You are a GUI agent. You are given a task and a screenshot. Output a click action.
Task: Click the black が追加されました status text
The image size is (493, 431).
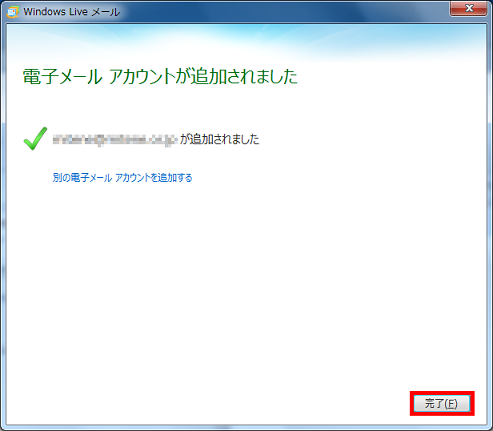220,139
